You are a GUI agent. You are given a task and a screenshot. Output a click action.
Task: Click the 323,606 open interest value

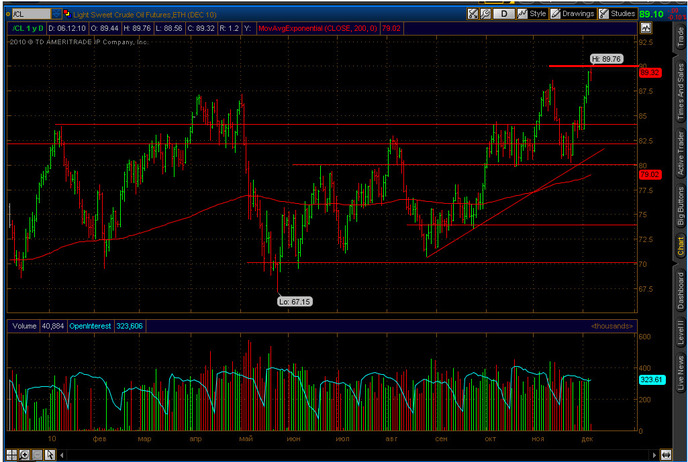point(129,326)
